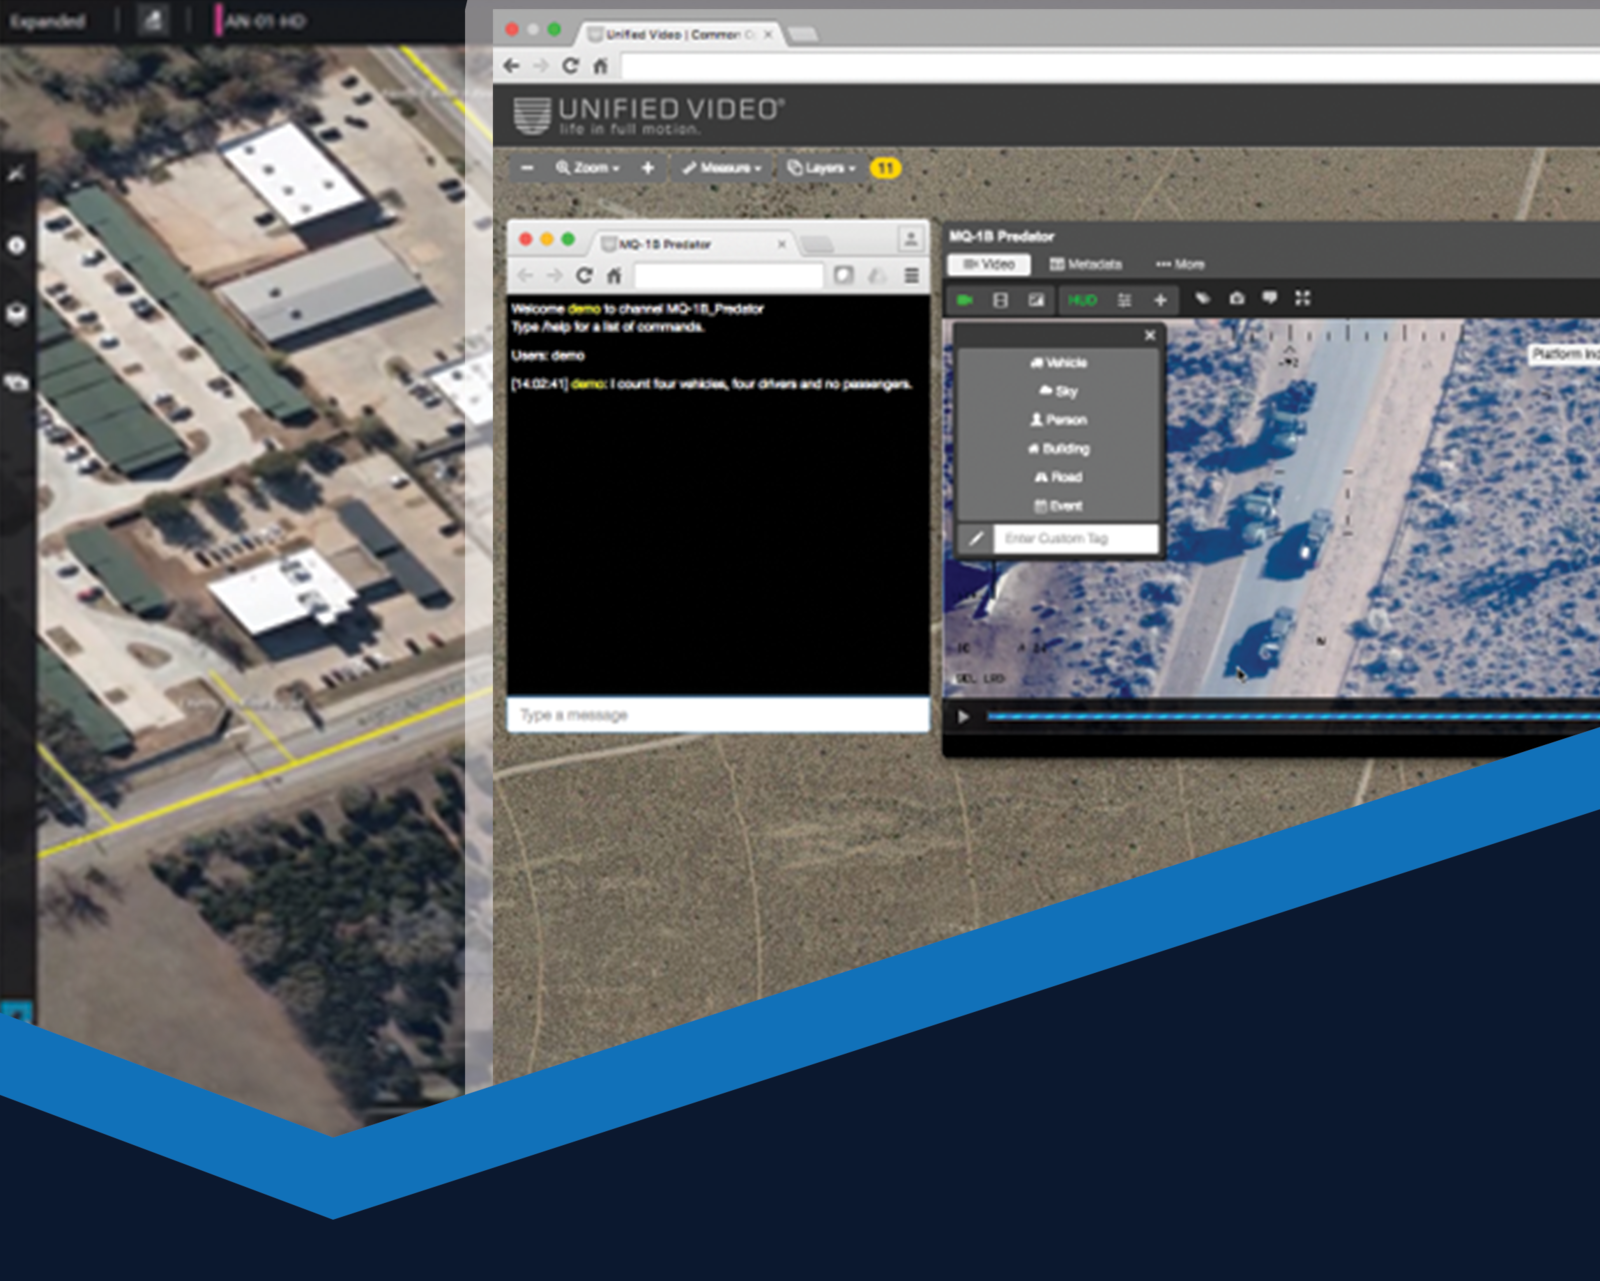Choose the Event tag
Viewport: 1600px width, 1281px height.
(x=1059, y=506)
